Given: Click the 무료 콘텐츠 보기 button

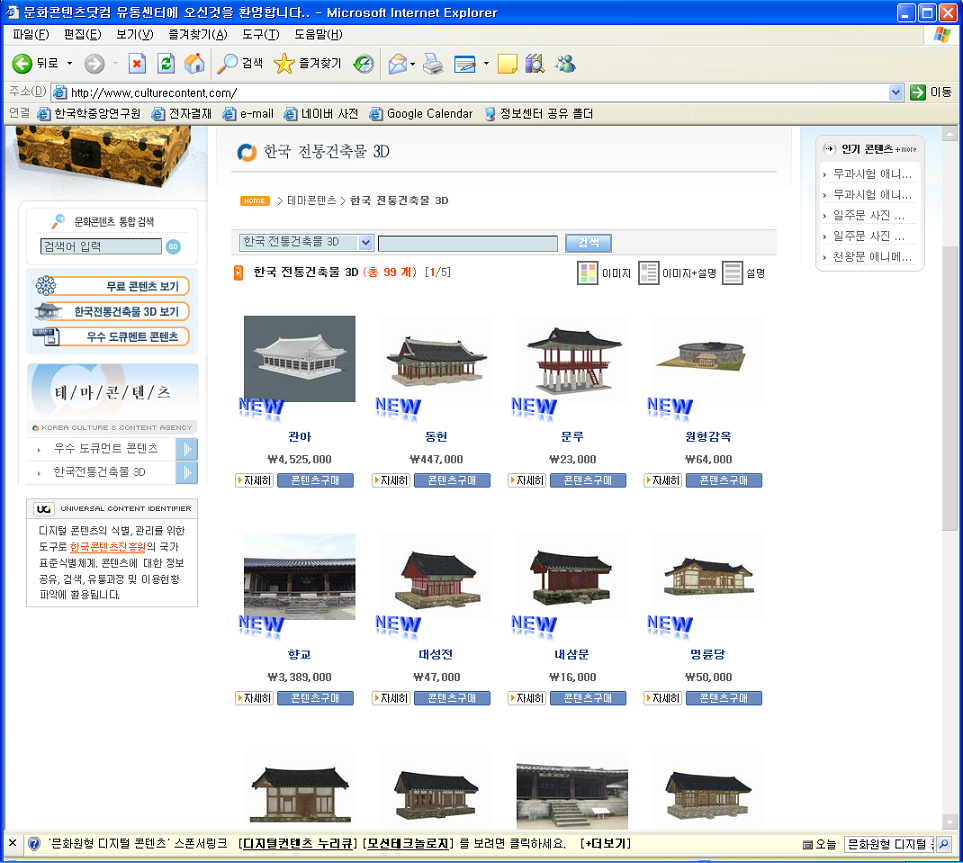Looking at the screenshot, I should pyautogui.click(x=113, y=286).
